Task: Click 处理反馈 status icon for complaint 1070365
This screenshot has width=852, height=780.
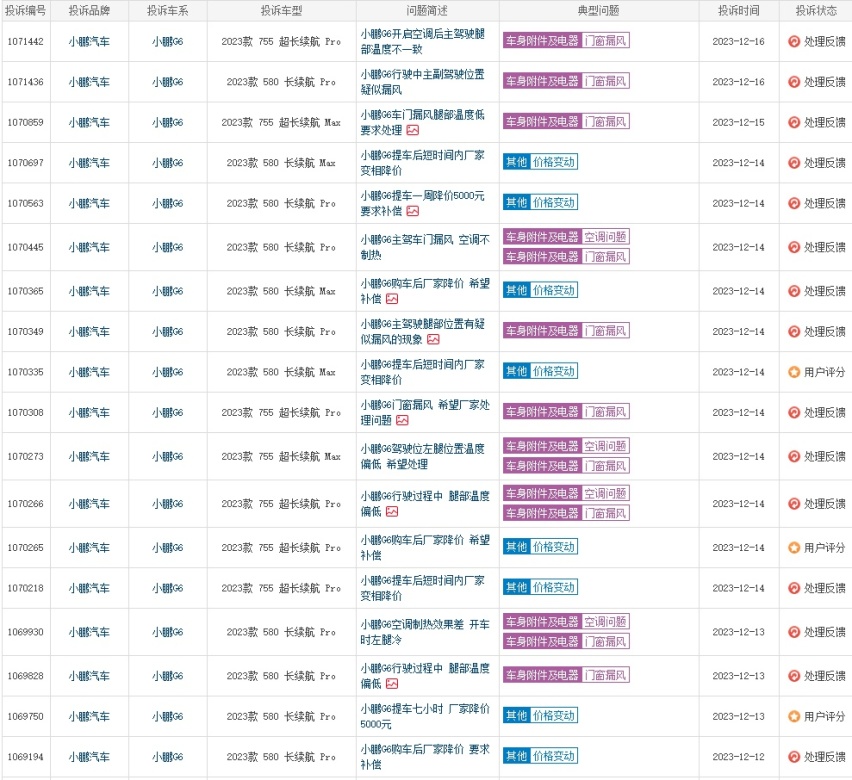Action: tap(794, 291)
